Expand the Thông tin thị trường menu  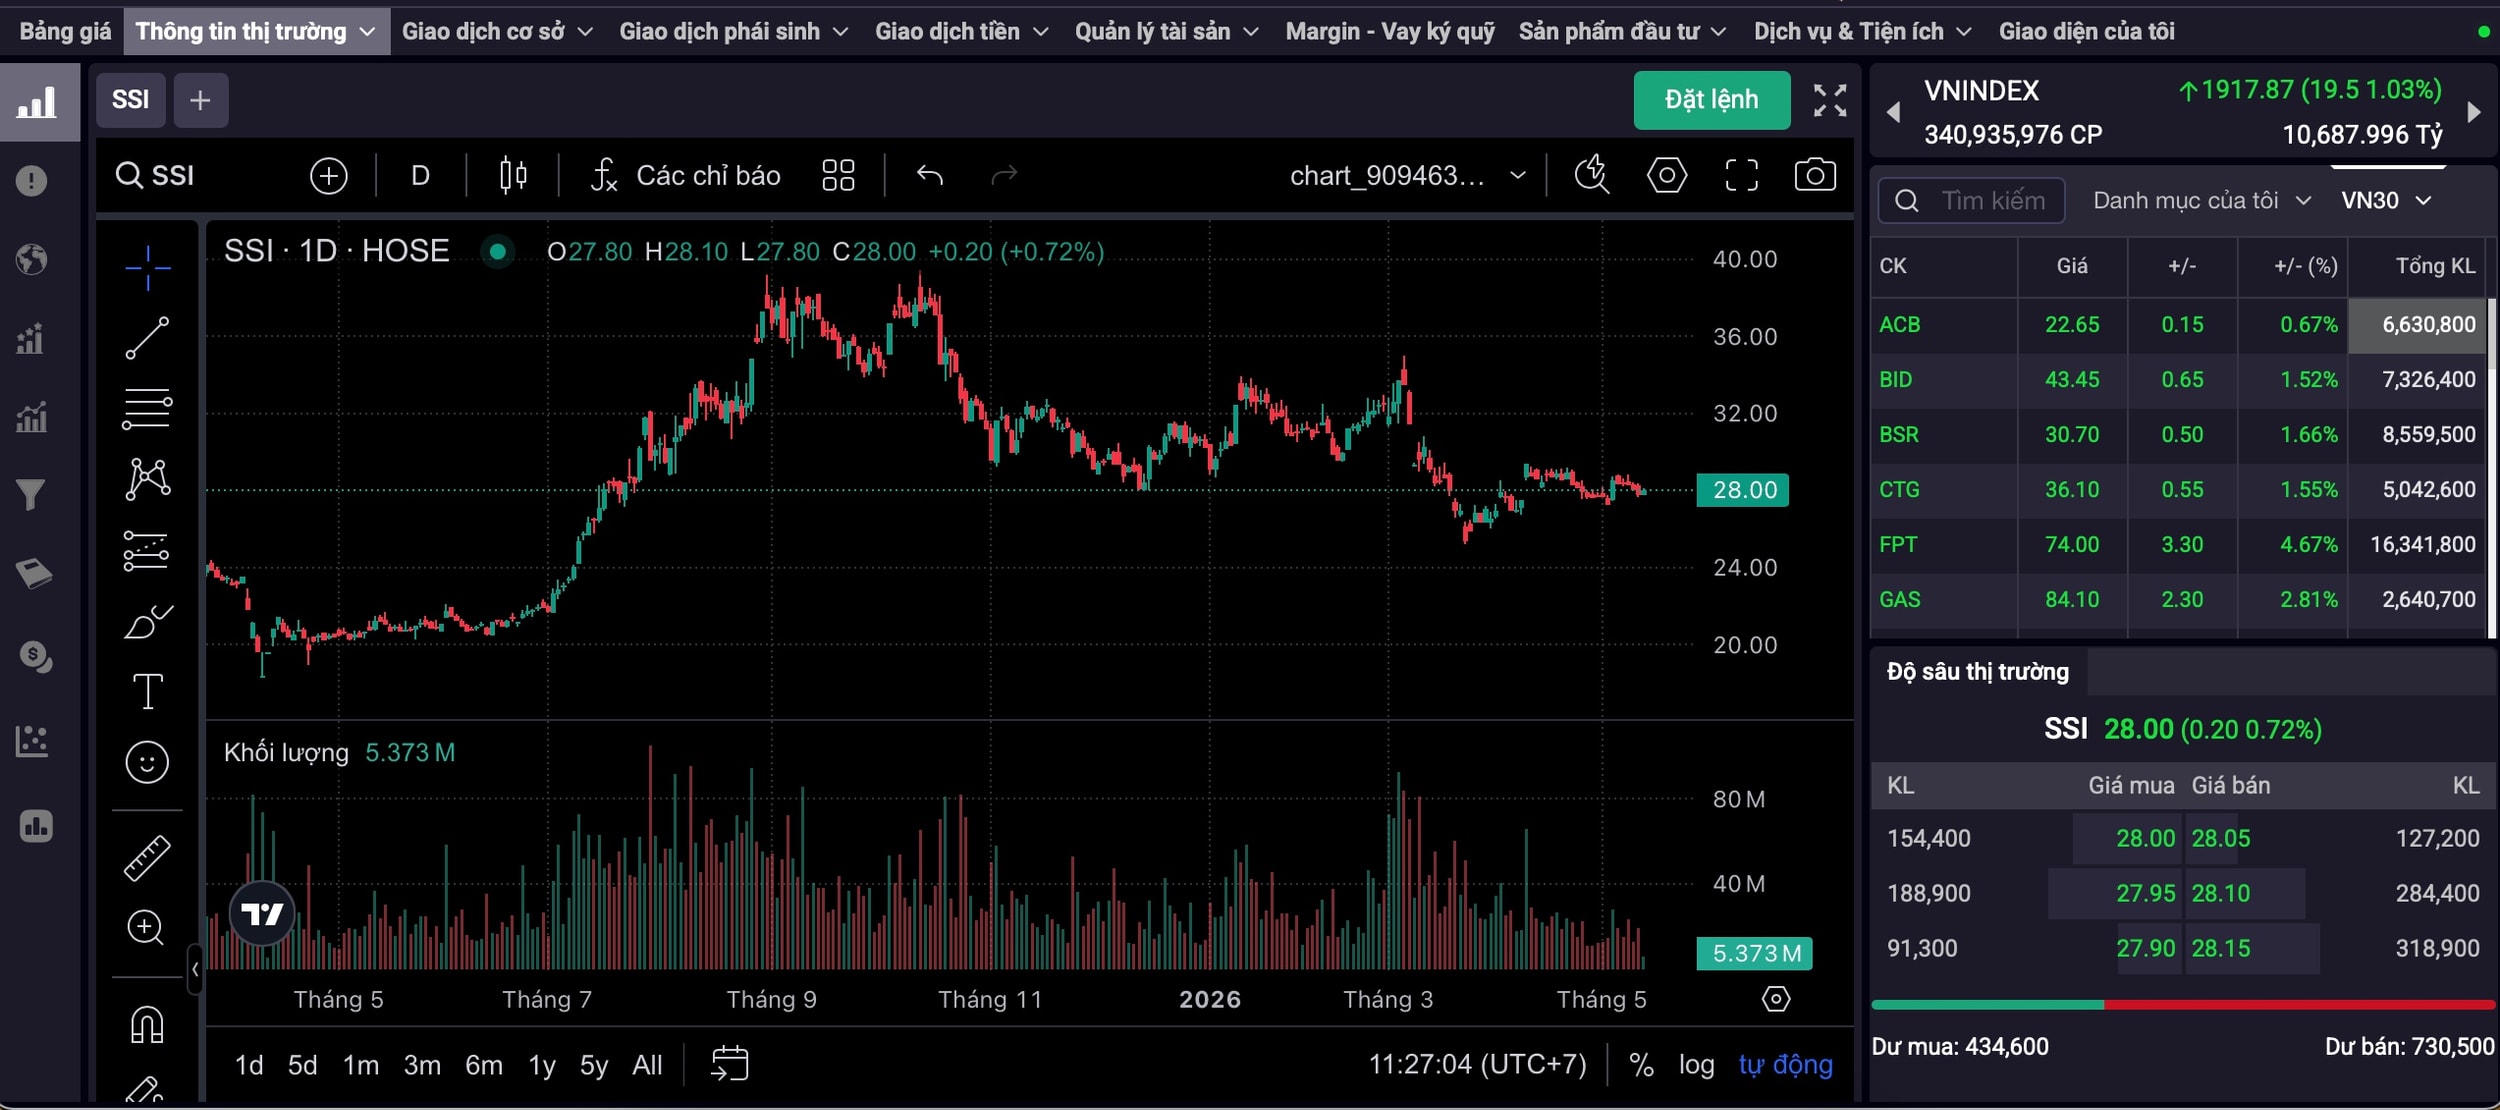[x=256, y=32]
